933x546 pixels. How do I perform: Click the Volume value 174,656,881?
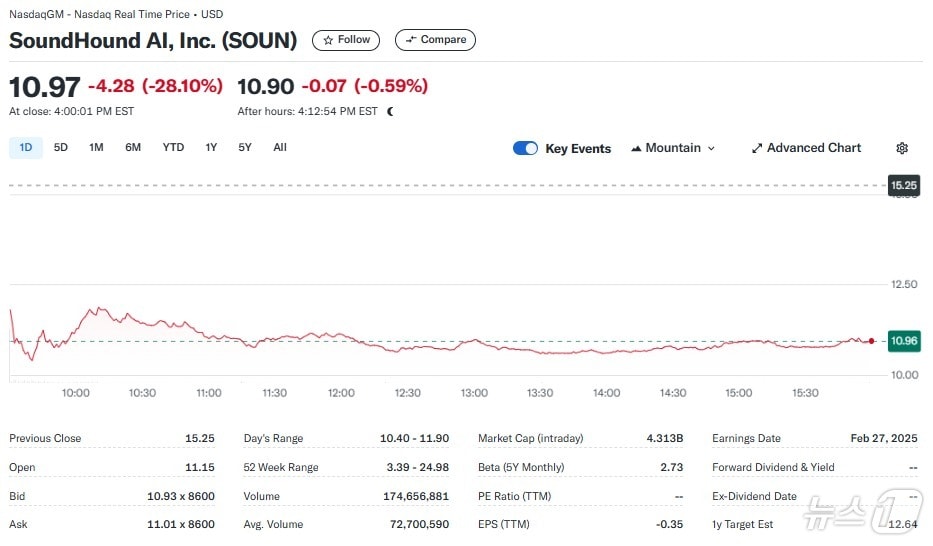pos(416,496)
